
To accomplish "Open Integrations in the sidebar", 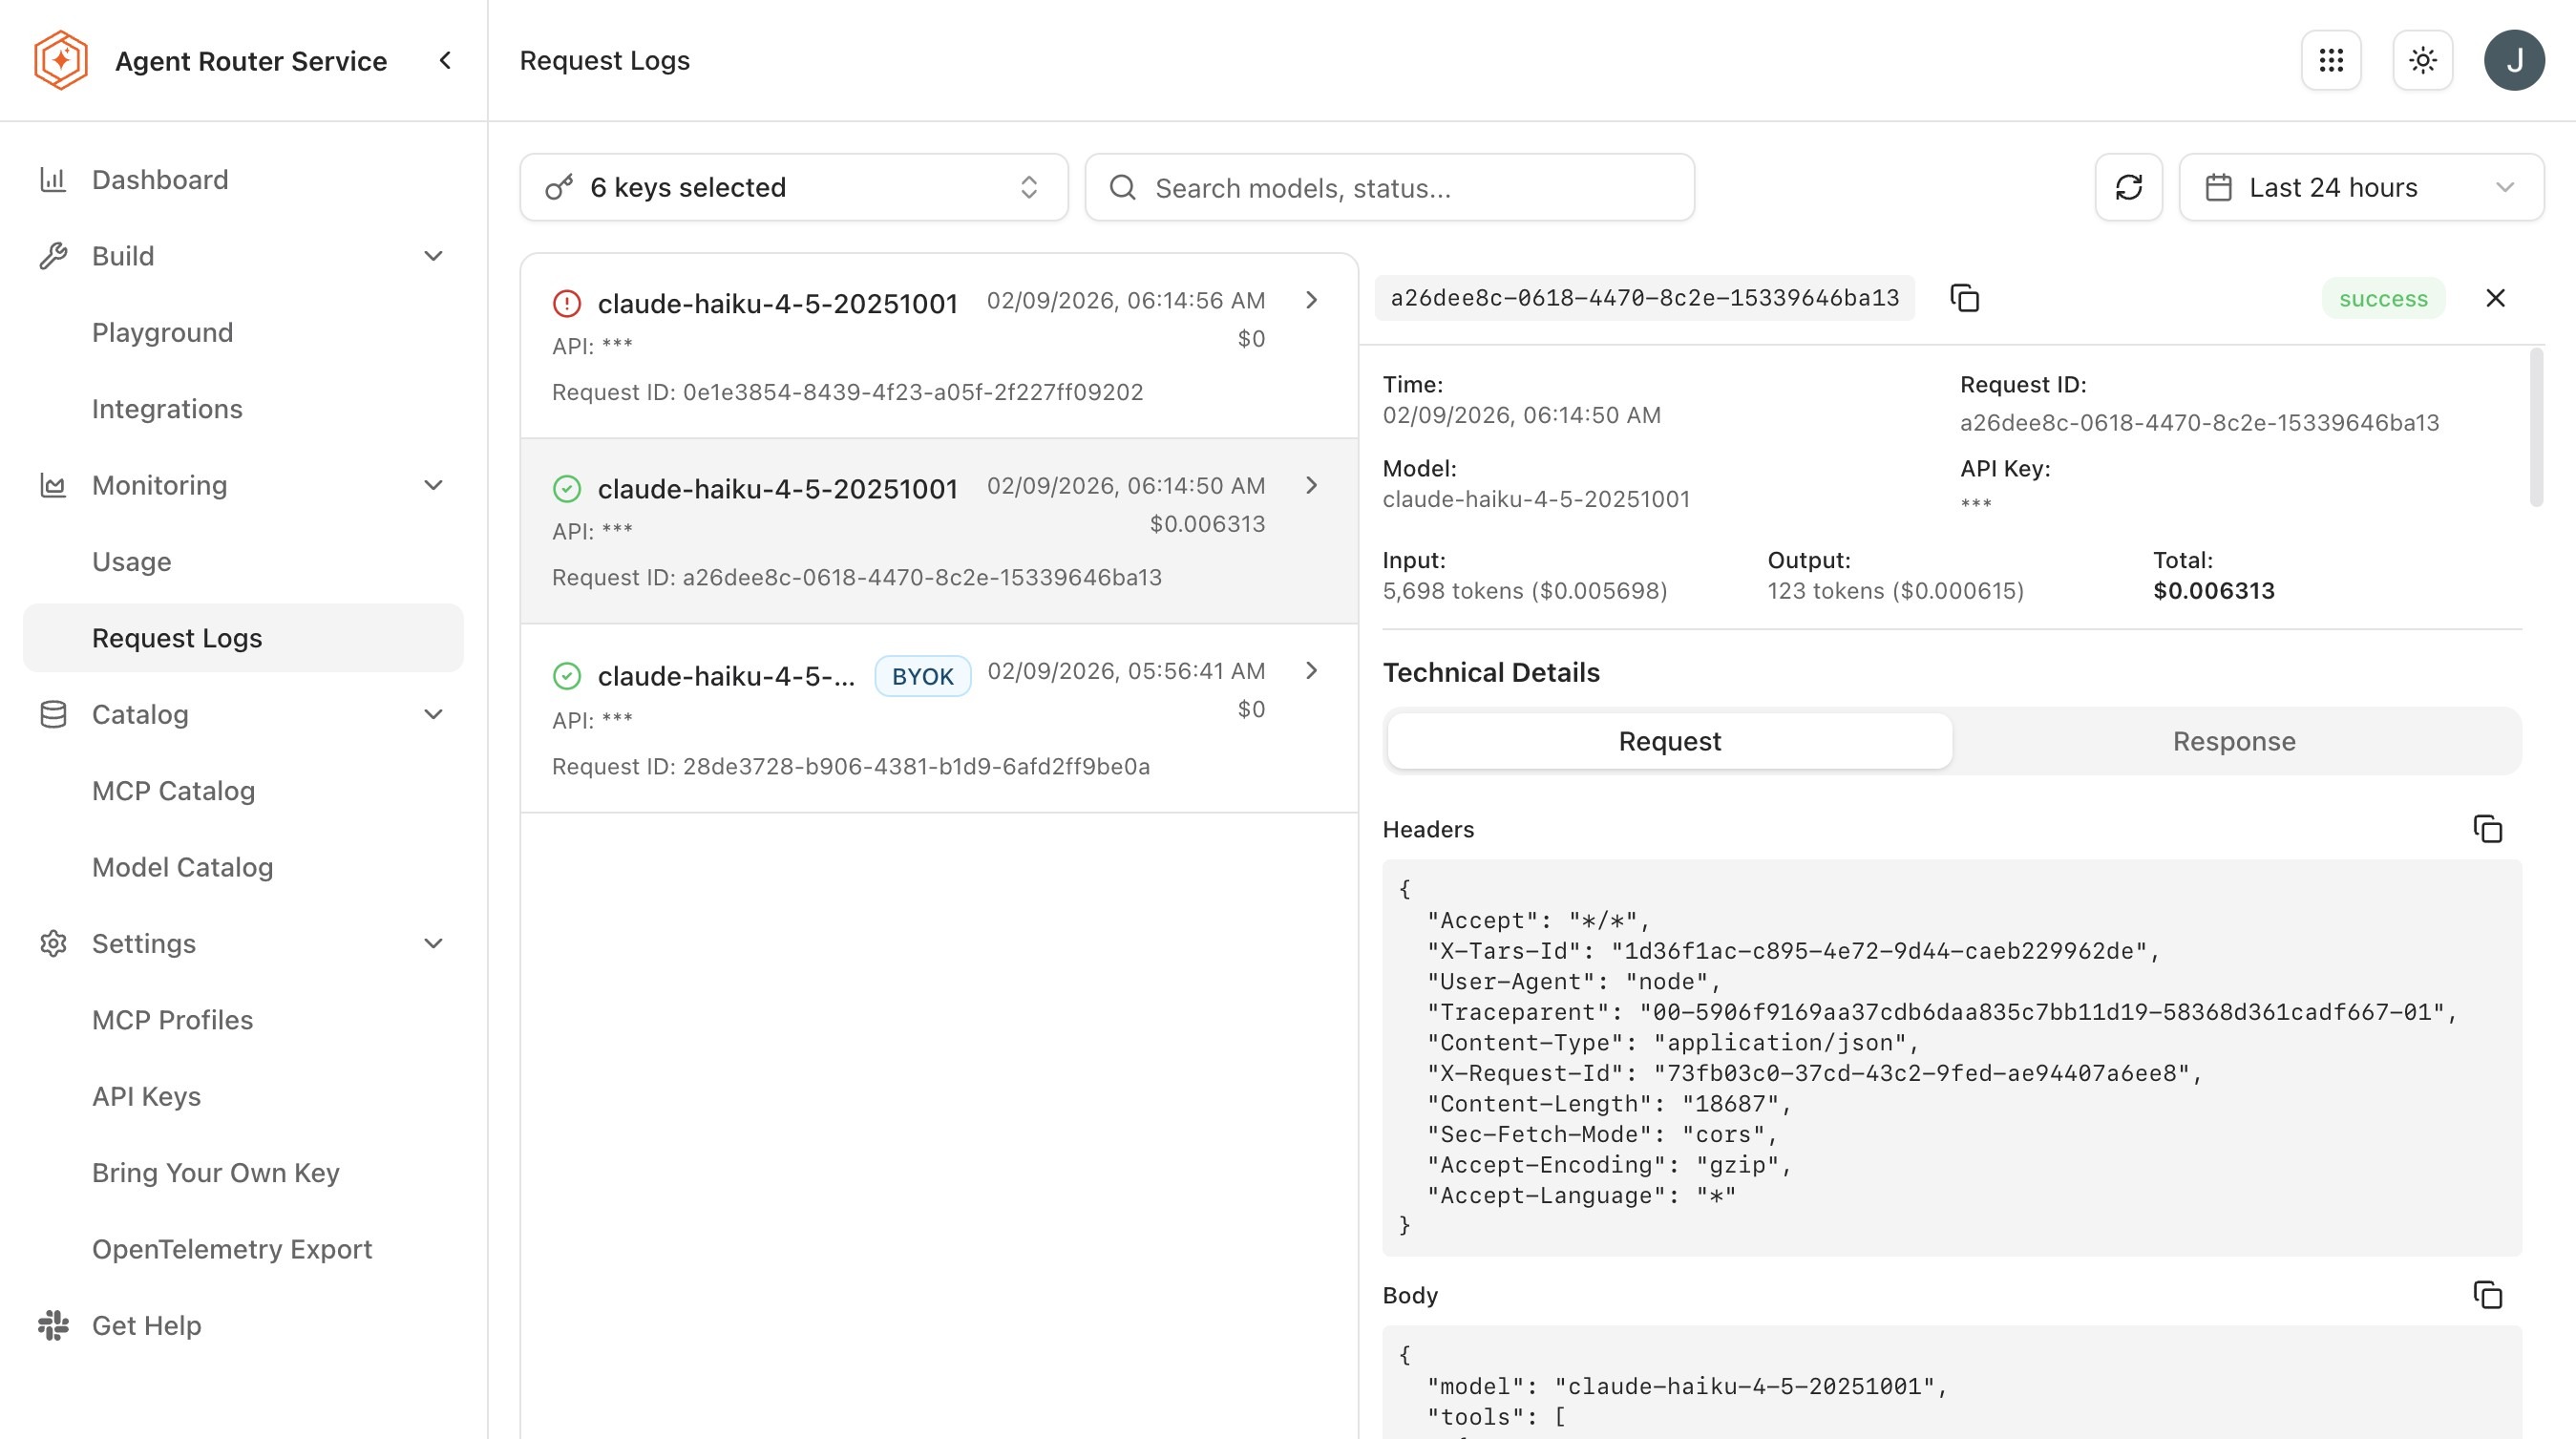I will click(x=167, y=409).
